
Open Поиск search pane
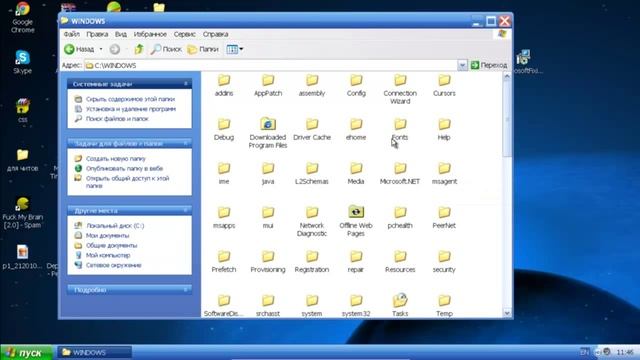pos(166,49)
